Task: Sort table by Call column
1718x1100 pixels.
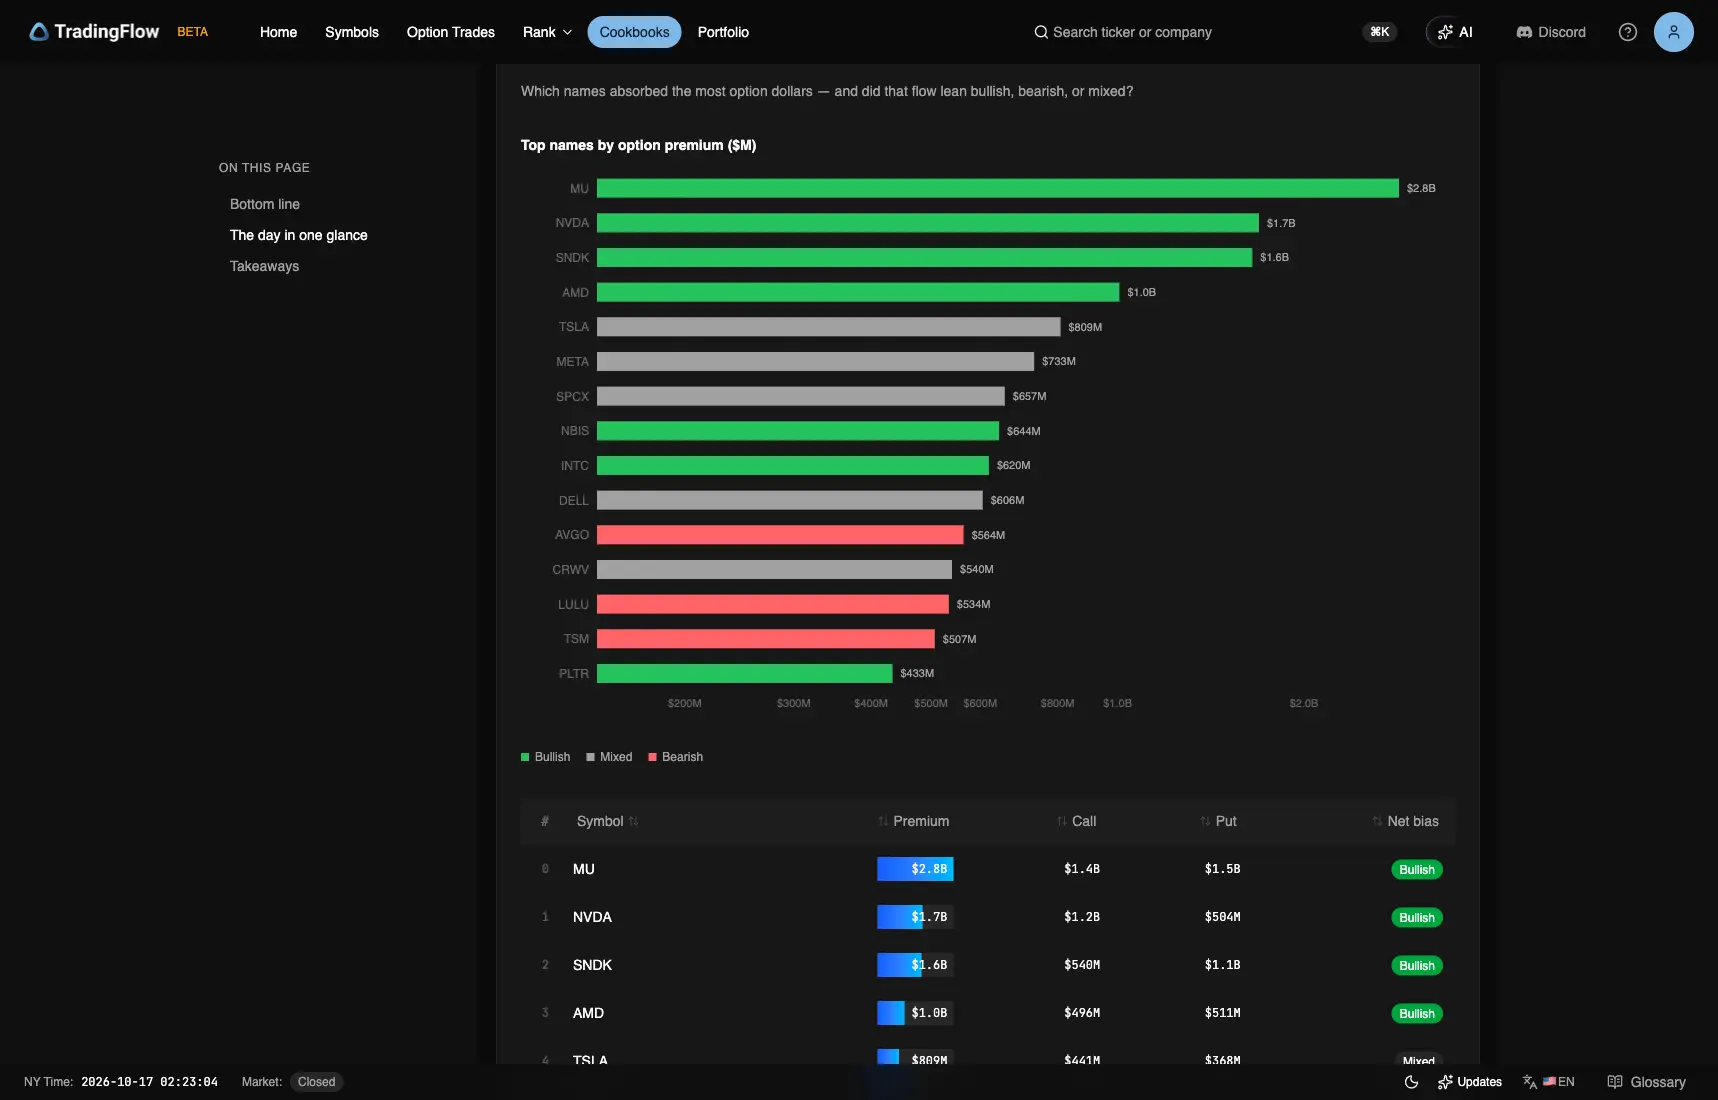Action: pos(1076,821)
